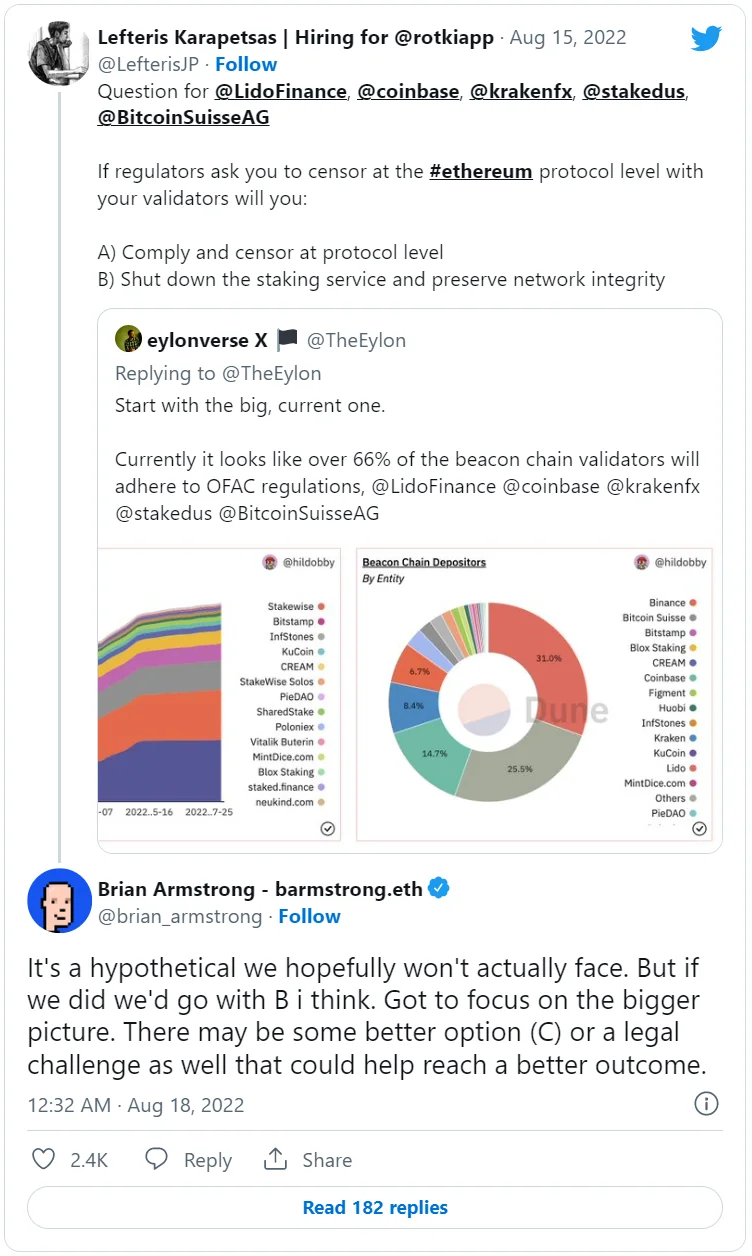Open the @LidoFinance mention link
Viewport: 752px width, 1256px height.
[280, 92]
